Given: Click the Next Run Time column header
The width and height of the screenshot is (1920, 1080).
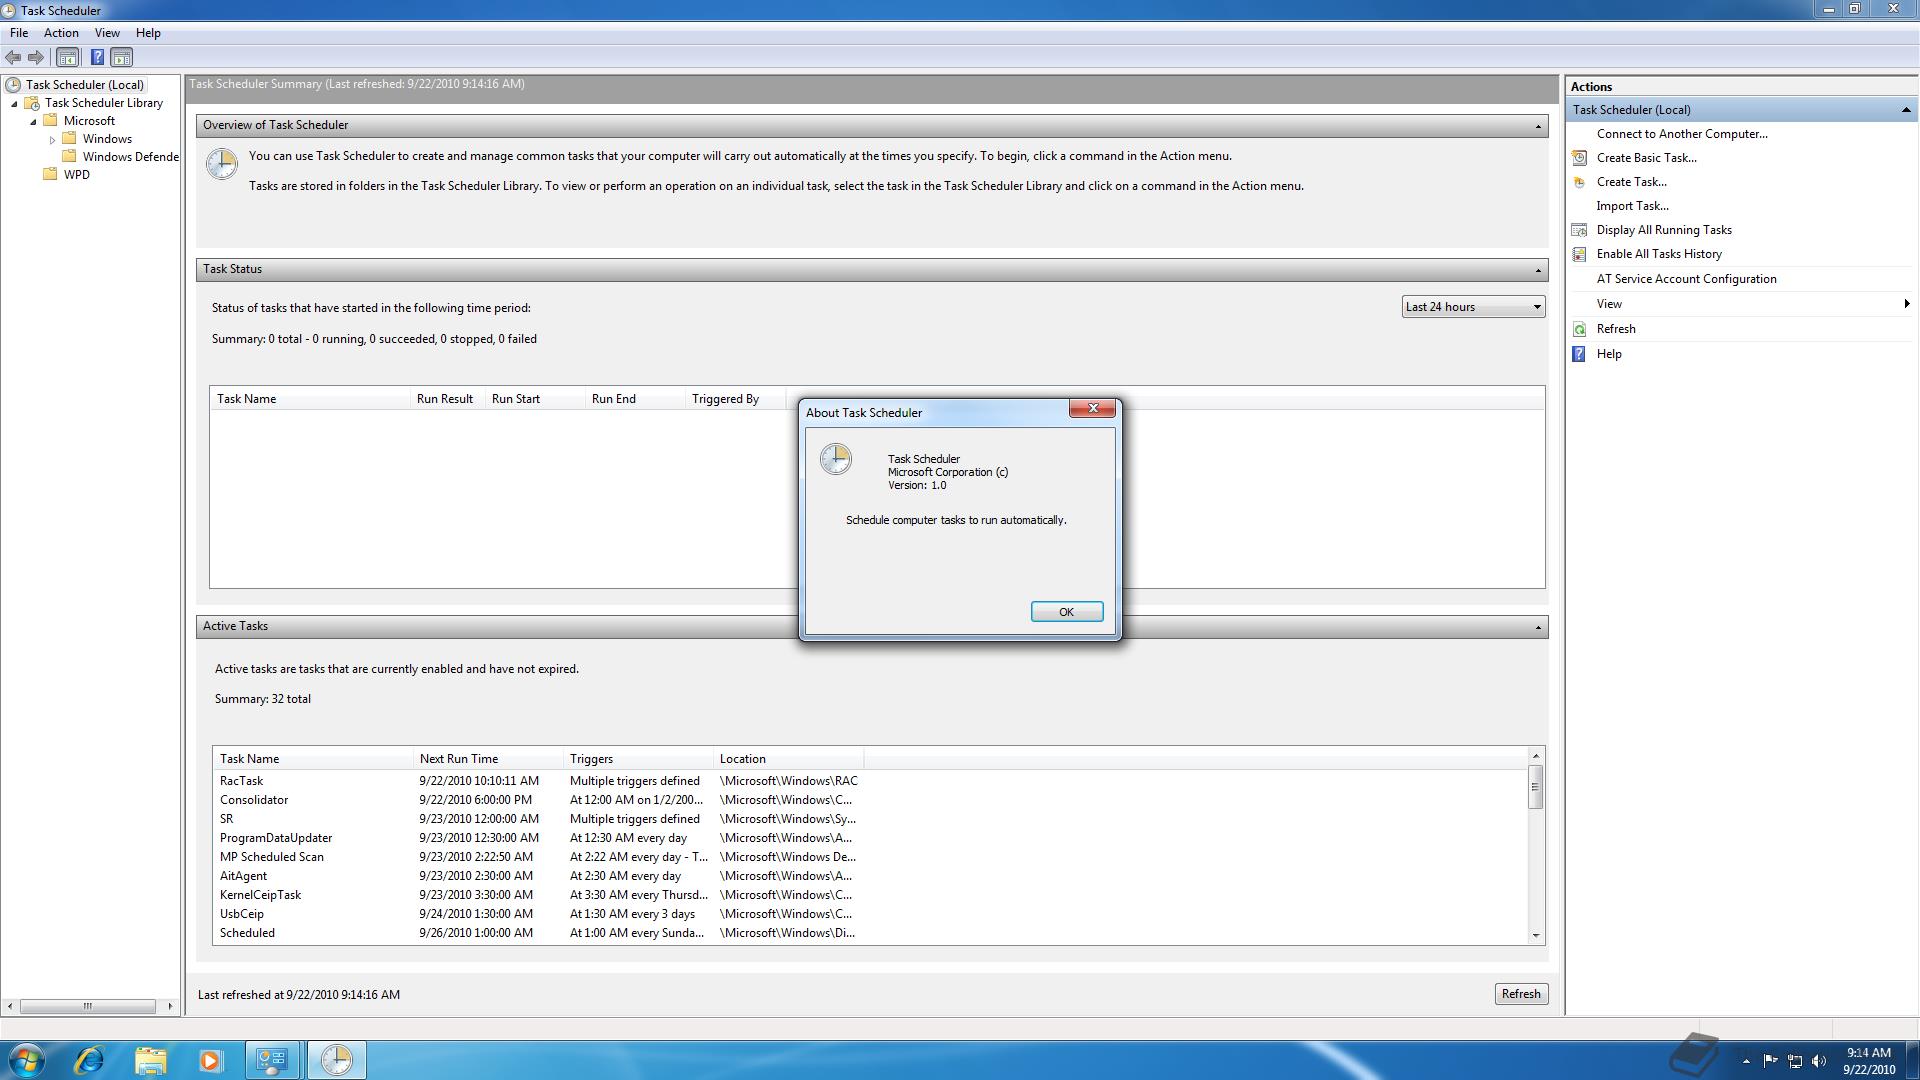Looking at the screenshot, I should click(488, 759).
